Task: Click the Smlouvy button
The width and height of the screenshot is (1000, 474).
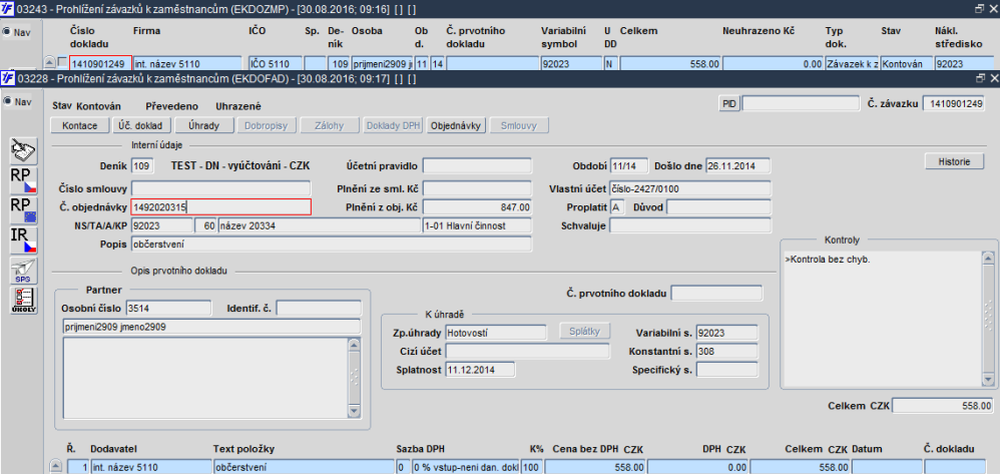Action: pos(519,126)
